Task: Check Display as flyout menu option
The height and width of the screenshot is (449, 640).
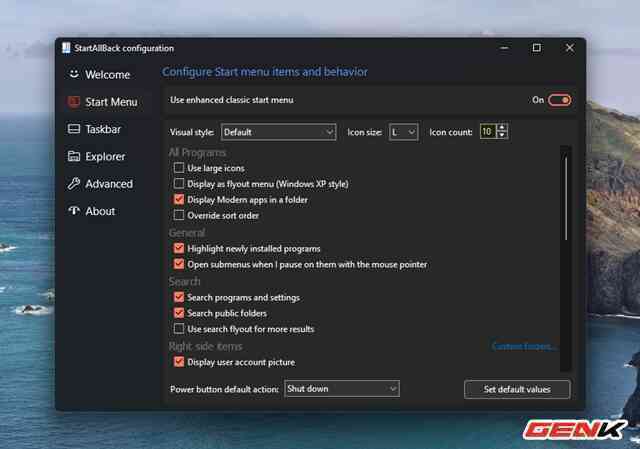Action: click(x=179, y=184)
